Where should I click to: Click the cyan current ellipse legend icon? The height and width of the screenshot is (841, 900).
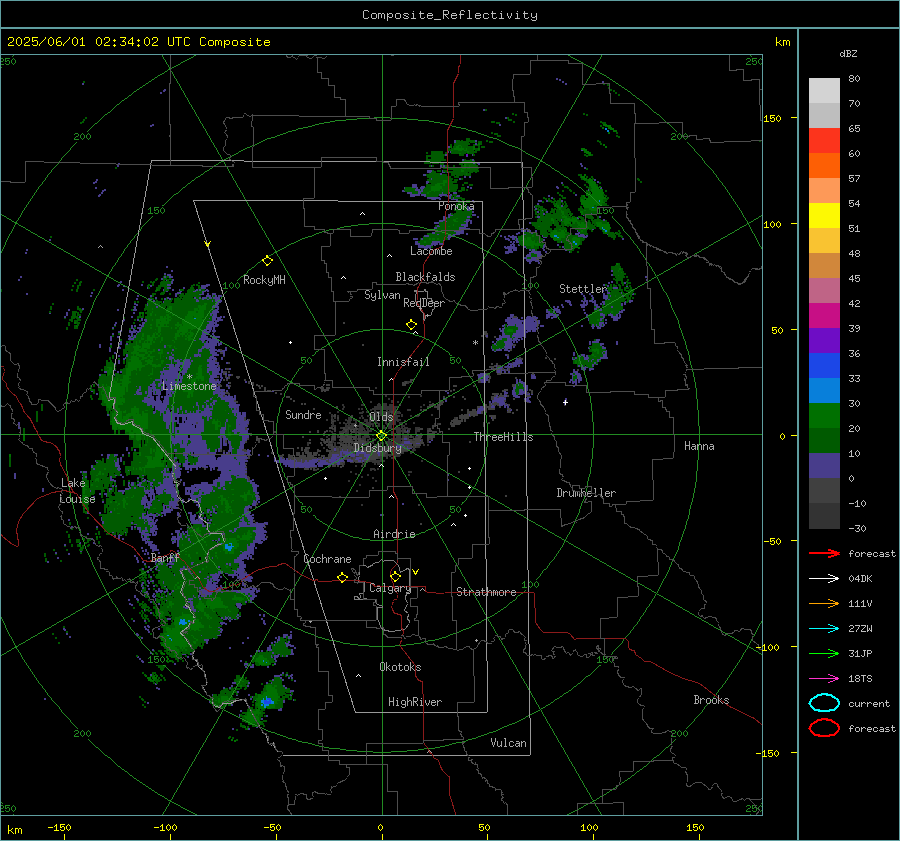[x=824, y=703]
